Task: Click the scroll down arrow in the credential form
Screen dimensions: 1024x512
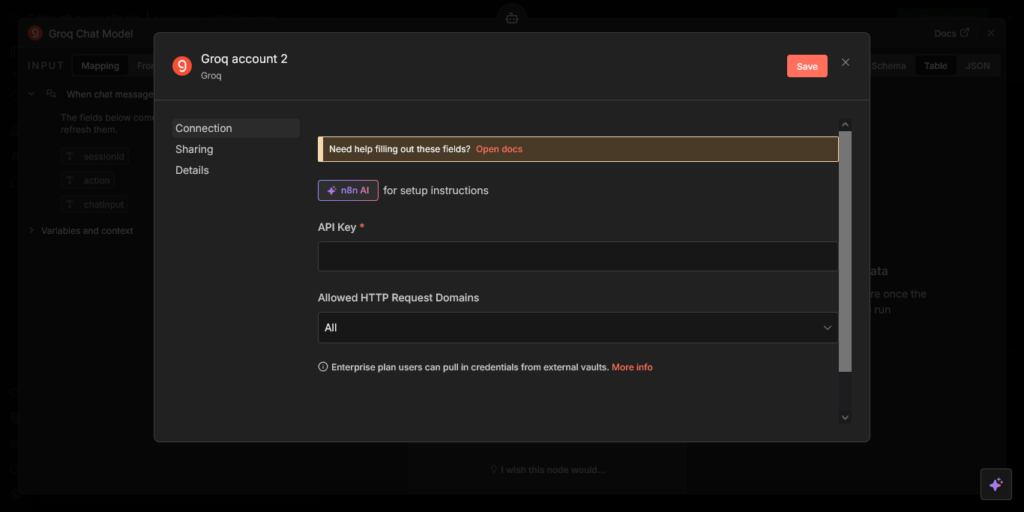Action: pyautogui.click(x=845, y=417)
